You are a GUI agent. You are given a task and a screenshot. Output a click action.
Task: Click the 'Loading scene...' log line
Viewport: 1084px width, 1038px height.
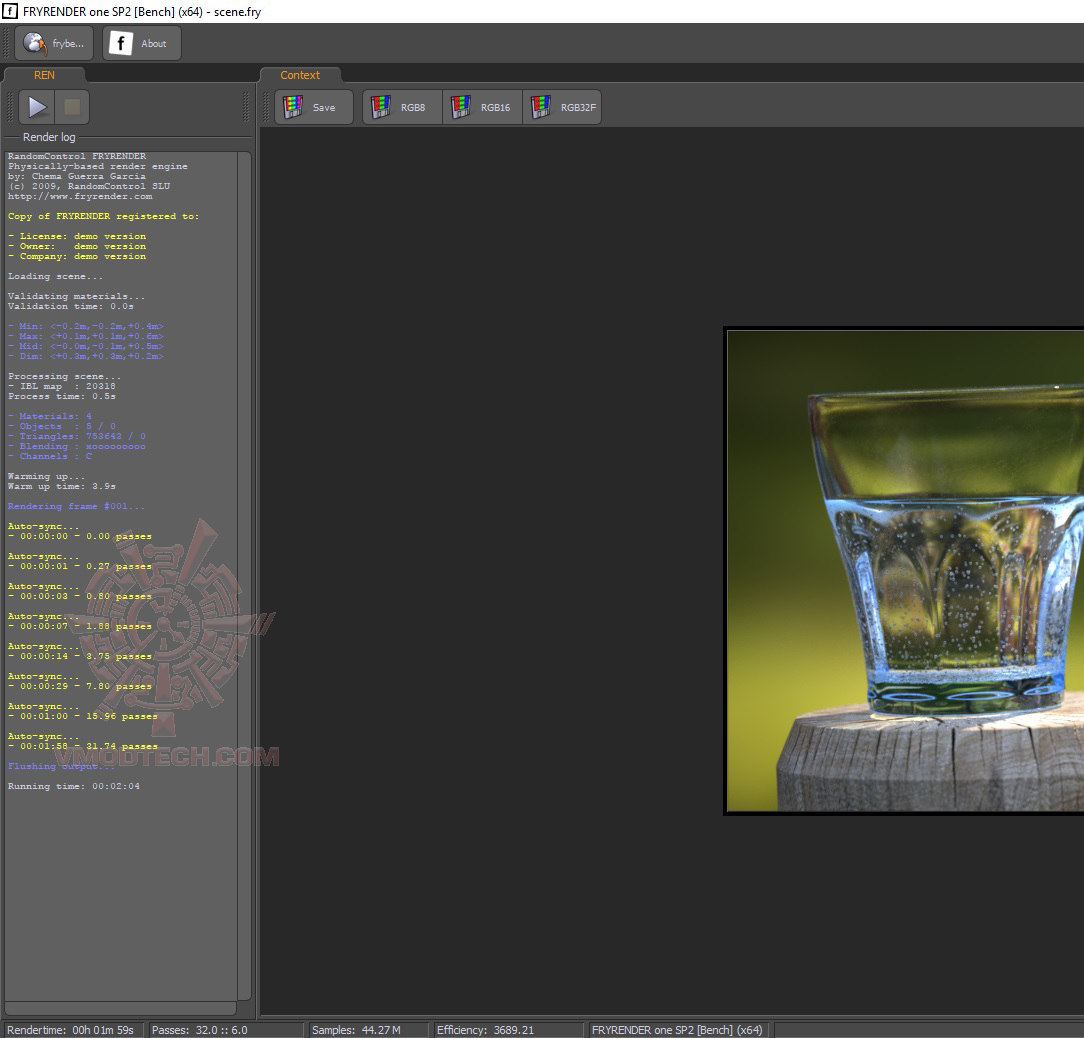(55, 277)
